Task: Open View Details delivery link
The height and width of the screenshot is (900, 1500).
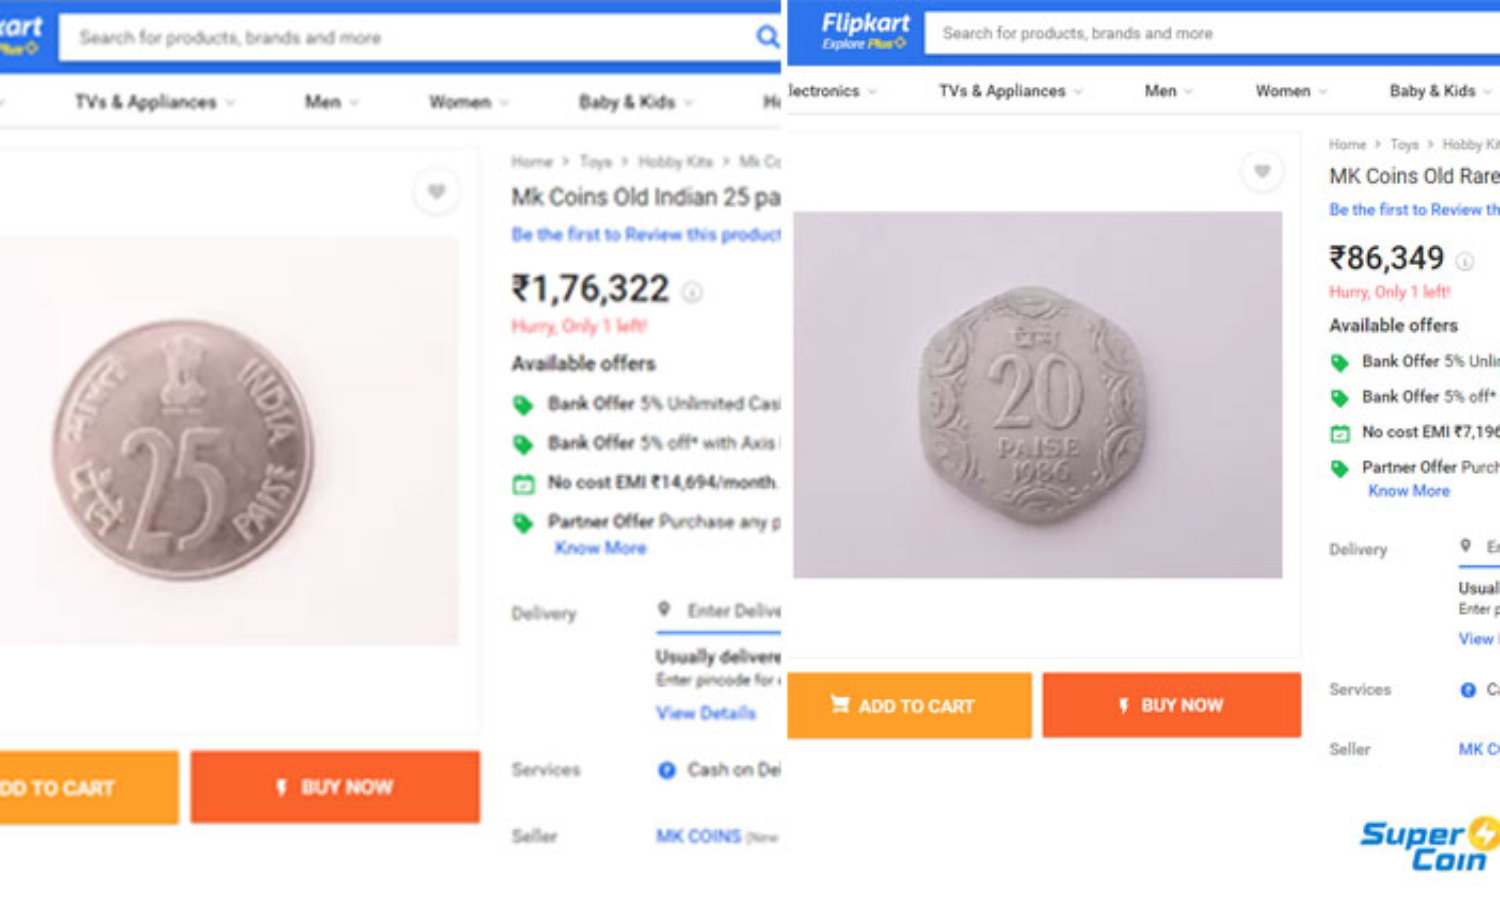Action: [x=706, y=713]
